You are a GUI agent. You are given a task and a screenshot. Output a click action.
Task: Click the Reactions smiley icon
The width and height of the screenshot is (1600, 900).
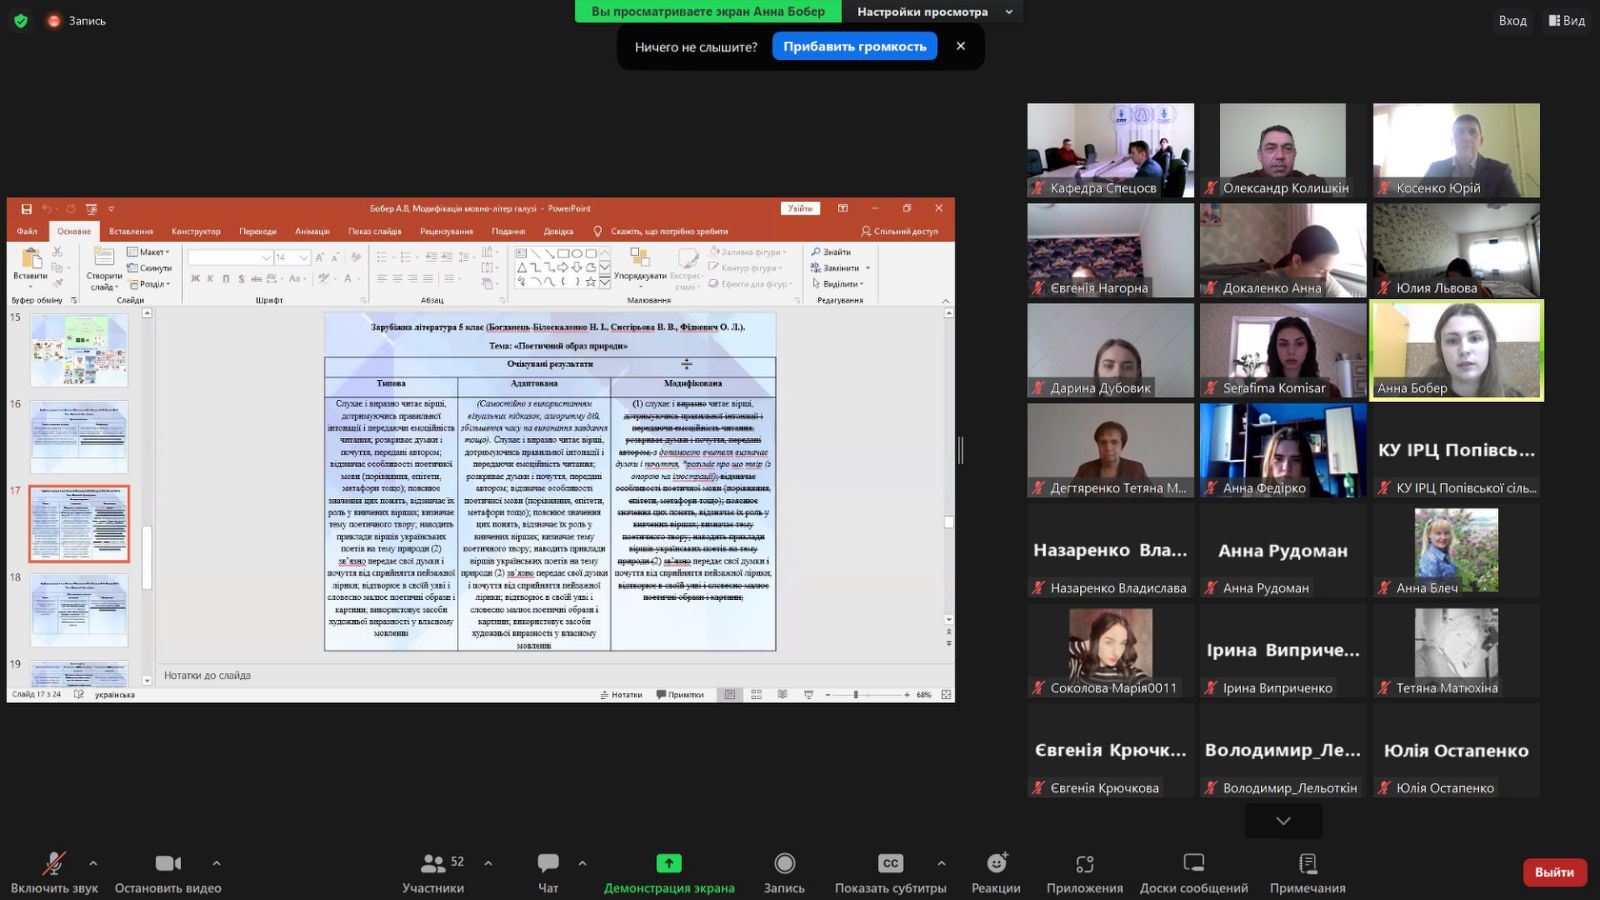(x=996, y=863)
